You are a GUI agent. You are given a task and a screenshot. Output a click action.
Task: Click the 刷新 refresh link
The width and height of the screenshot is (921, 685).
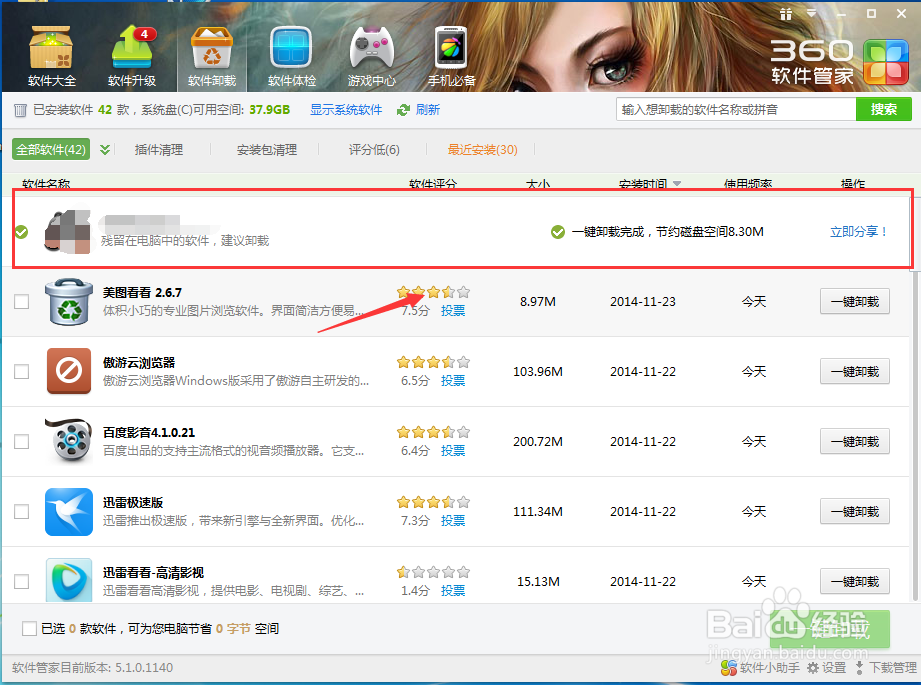pos(428,110)
